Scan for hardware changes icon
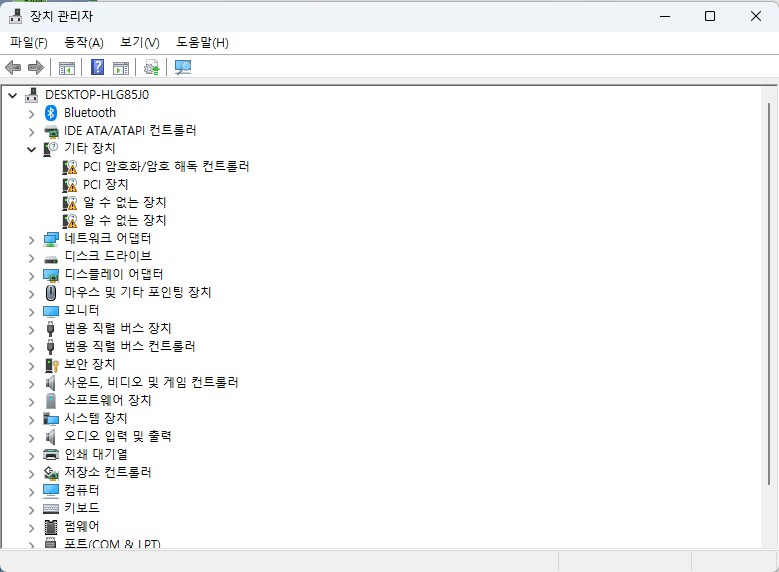The height and width of the screenshot is (572, 779). 183,67
